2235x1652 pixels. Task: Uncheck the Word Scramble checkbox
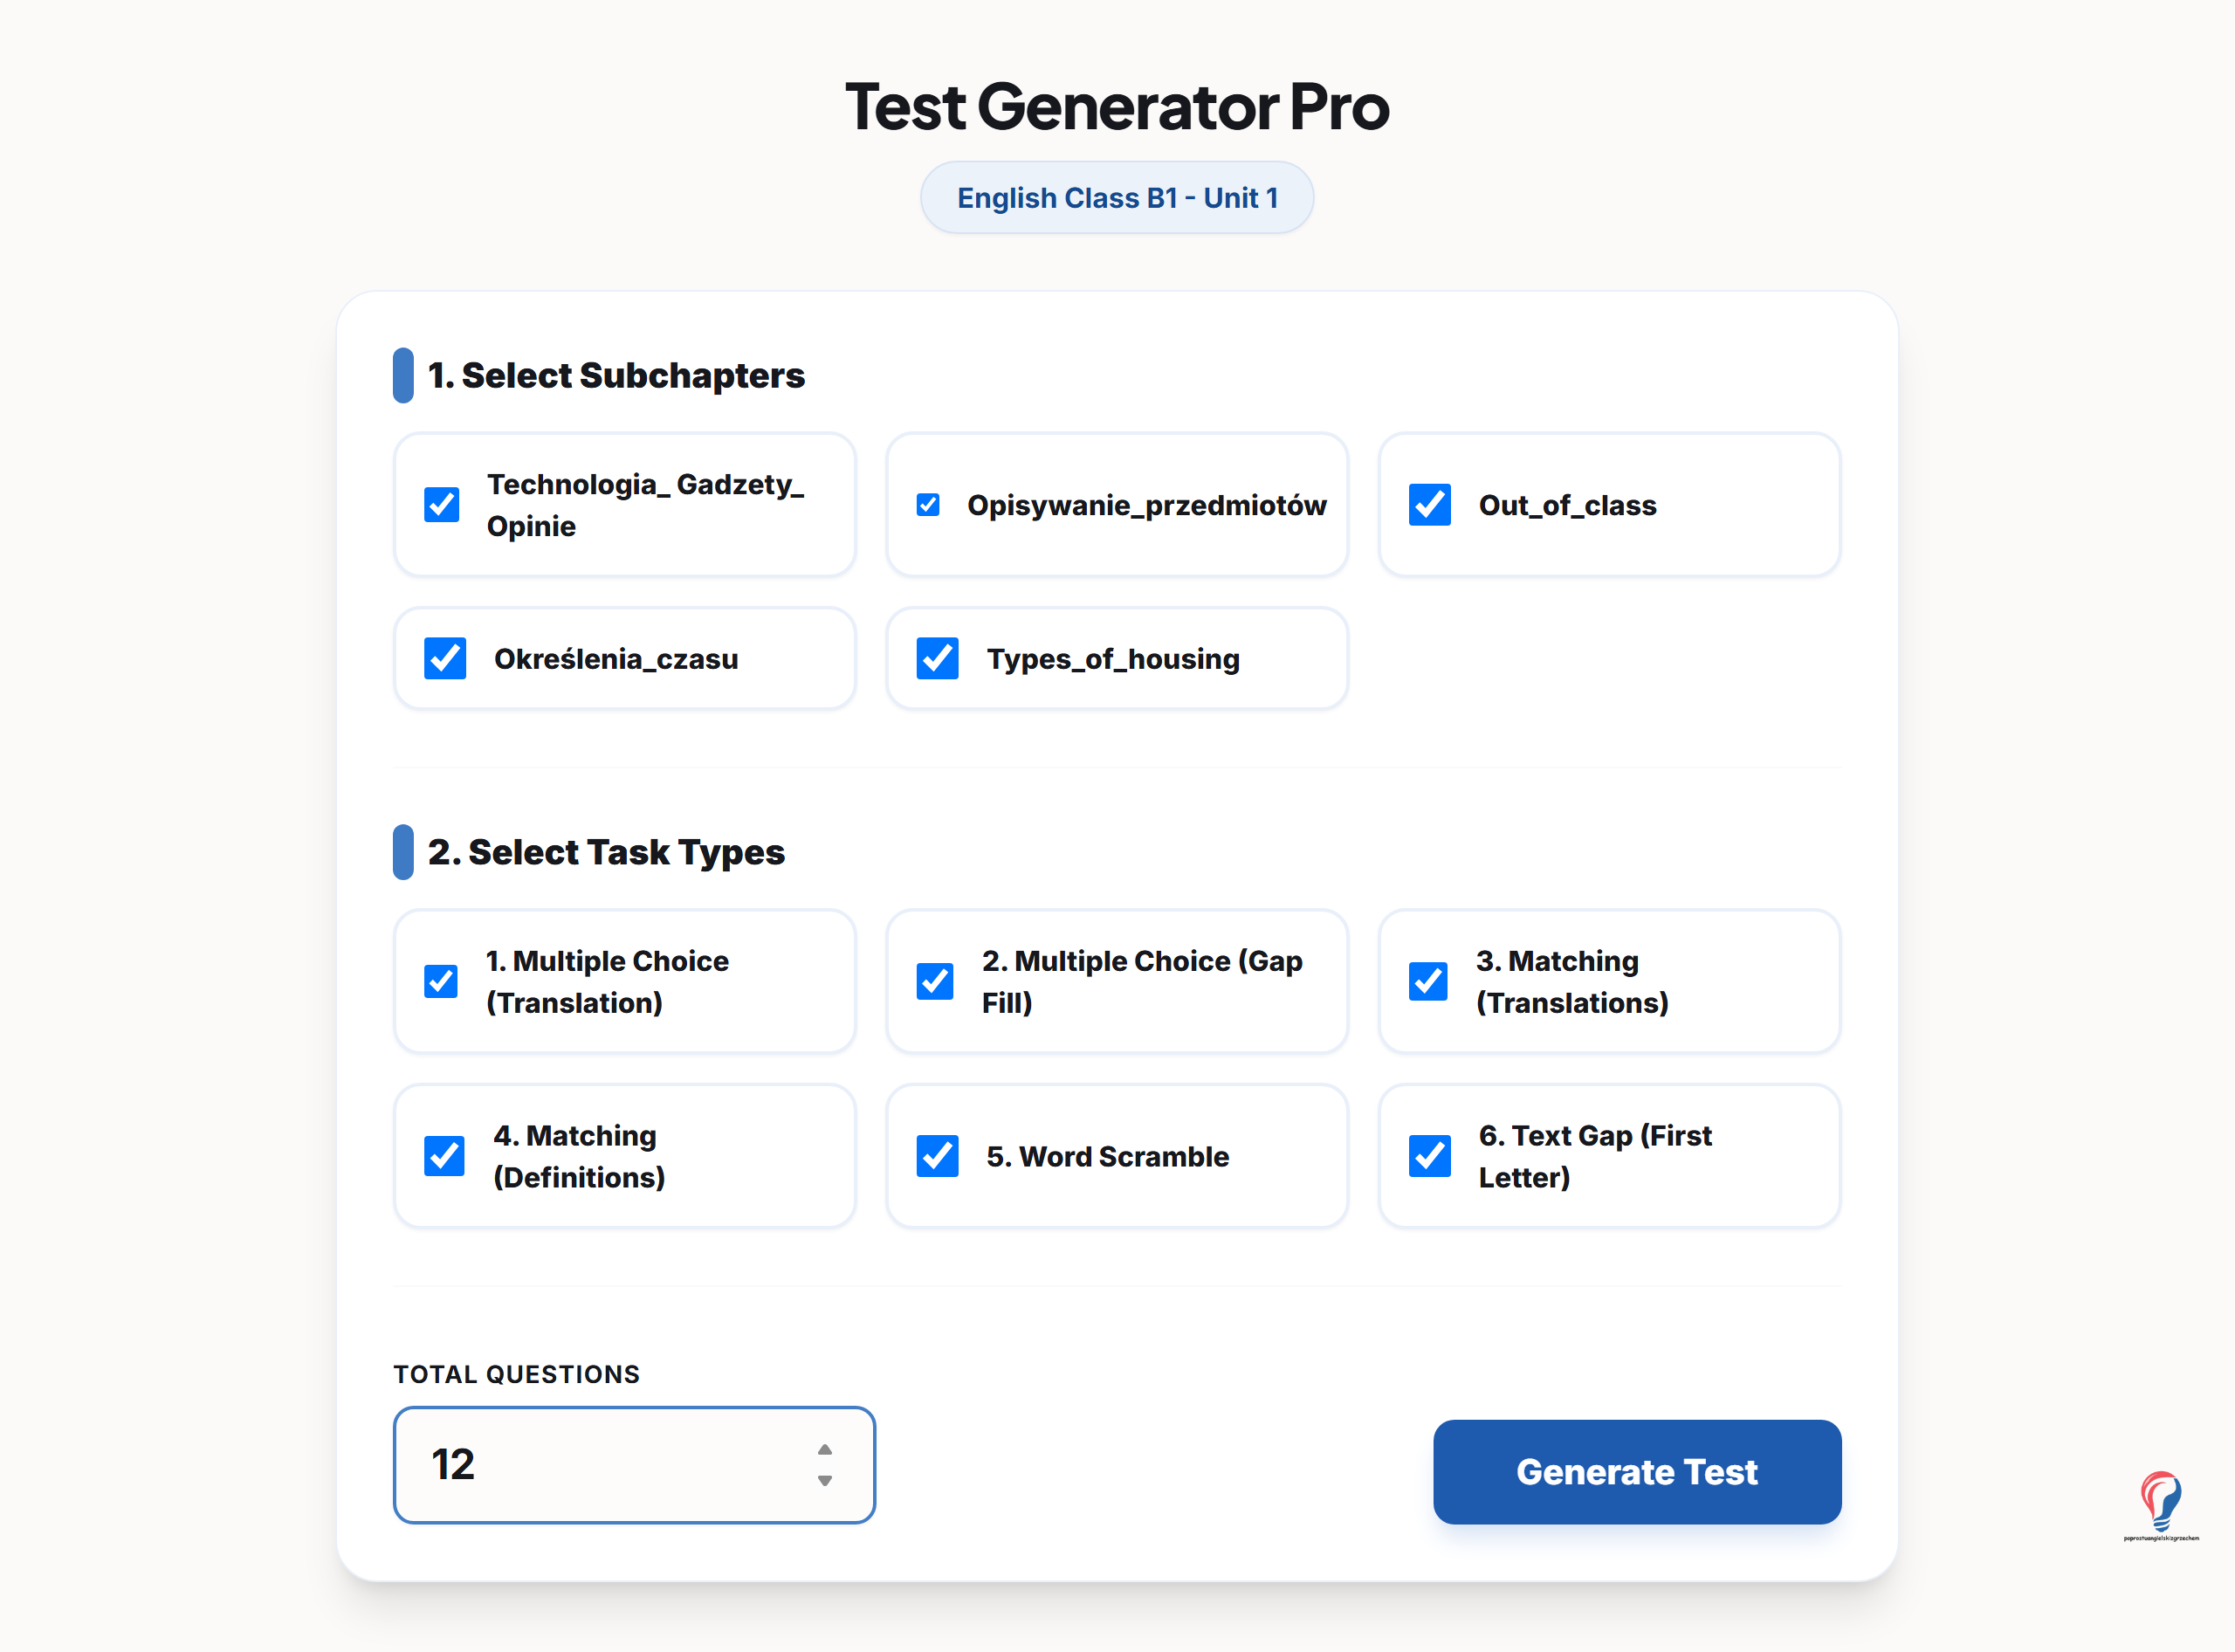(x=937, y=1156)
